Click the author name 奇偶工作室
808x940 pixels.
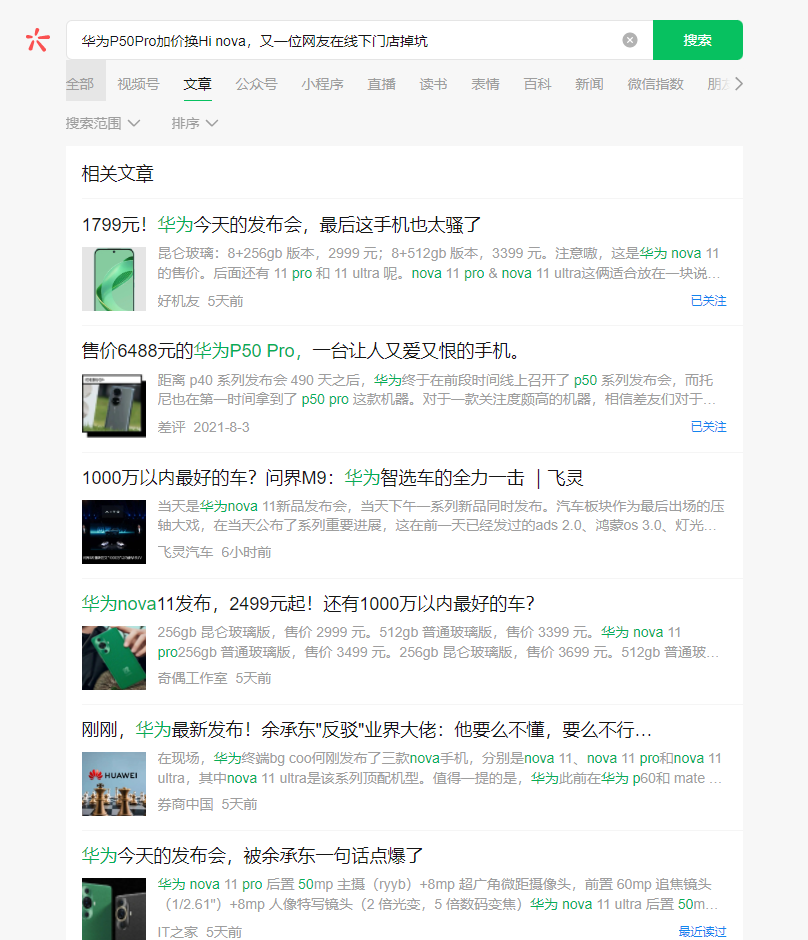(x=192, y=678)
